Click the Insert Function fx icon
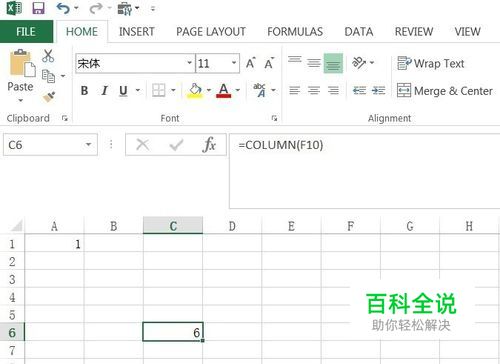The image size is (500, 364). [209, 145]
